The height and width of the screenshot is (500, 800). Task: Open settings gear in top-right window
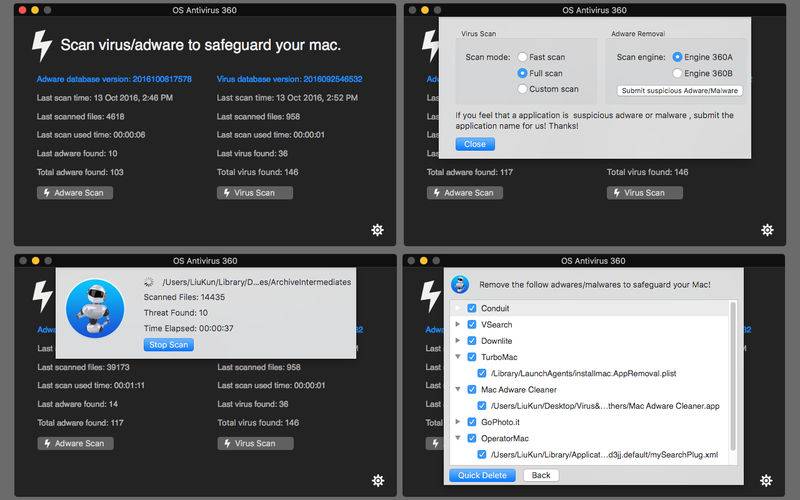click(x=767, y=230)
